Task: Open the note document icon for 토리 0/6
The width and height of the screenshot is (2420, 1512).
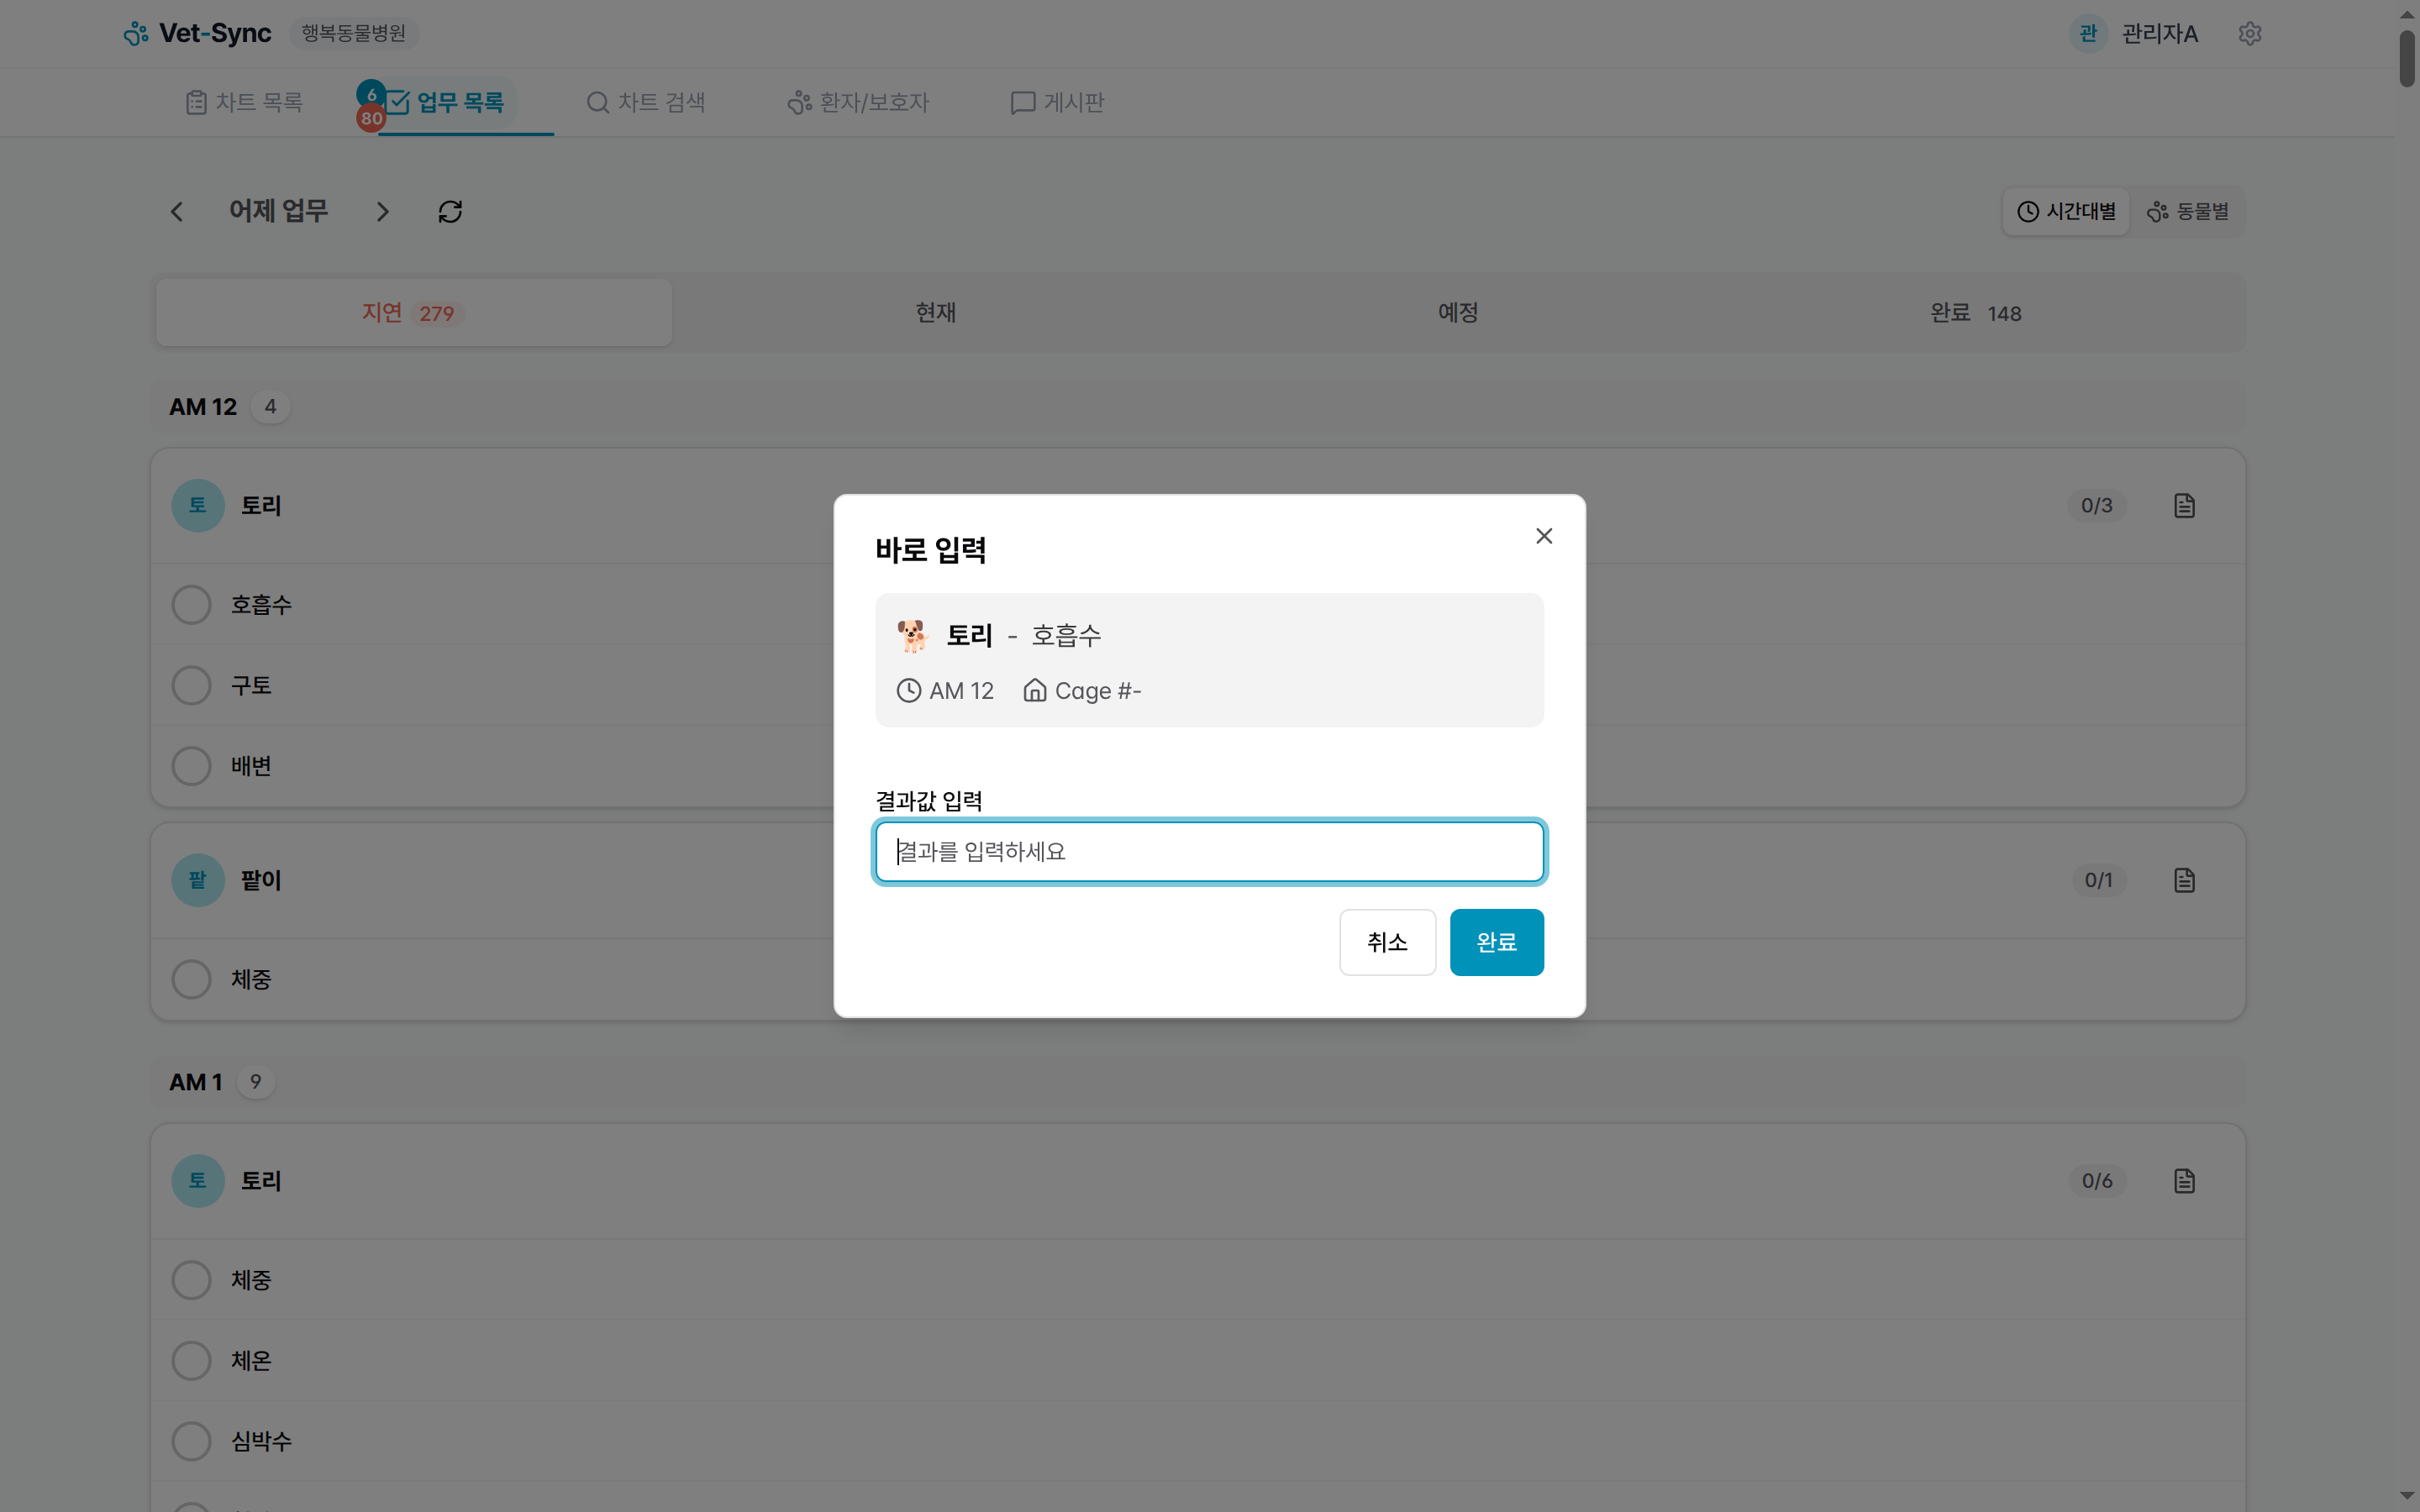Action: pyautogui.click(x=2184, y=1180)
